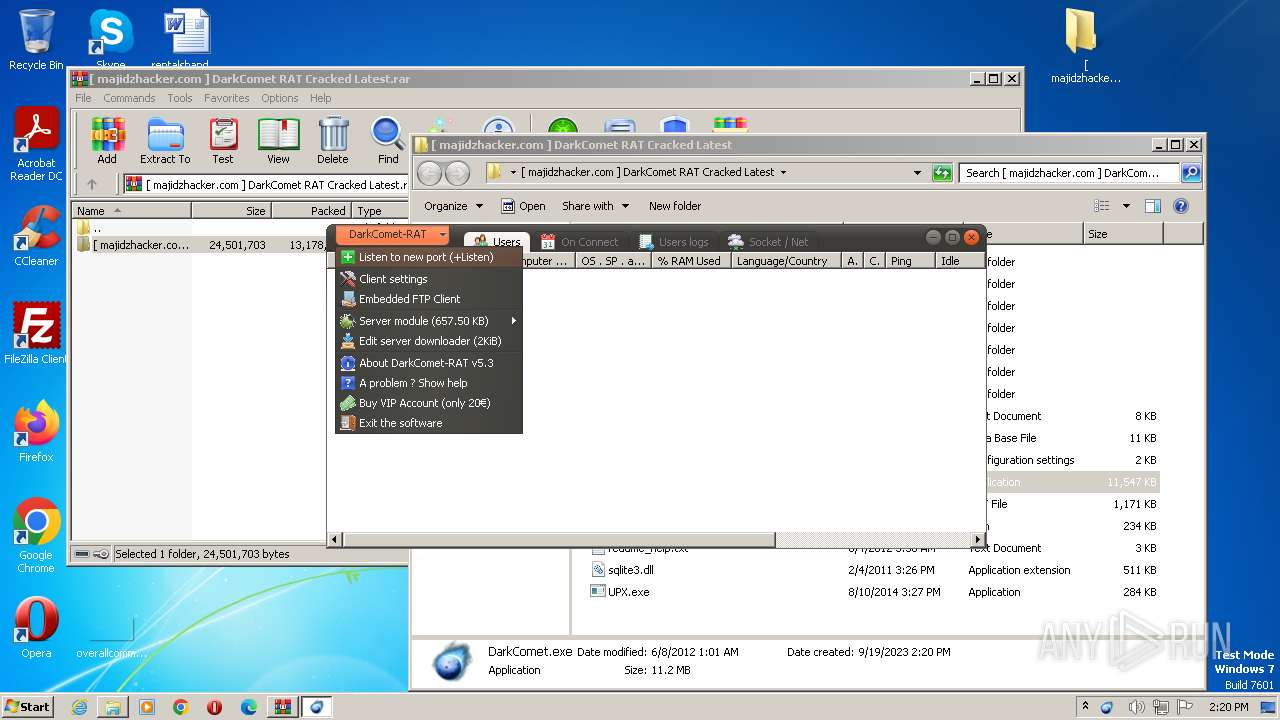Open FileZilla Client desktop icon

(x=36, y=333)
